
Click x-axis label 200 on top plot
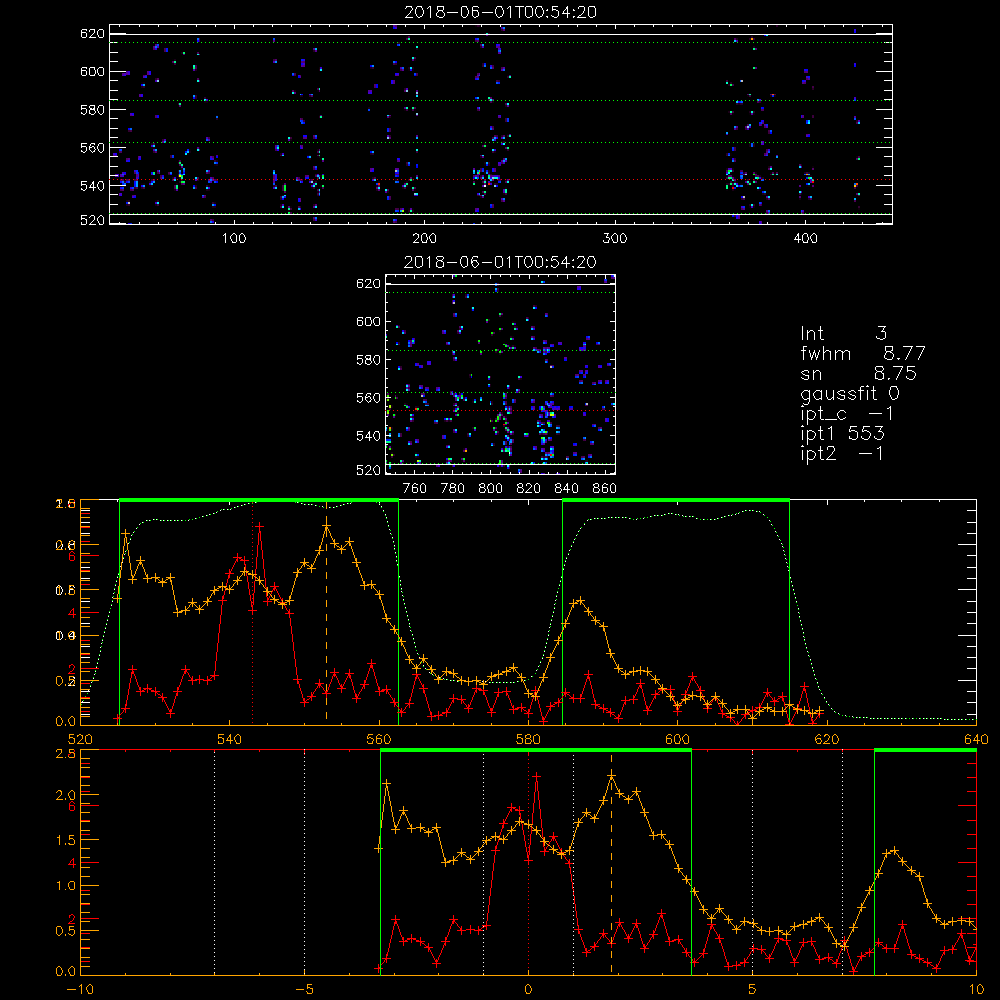click(424, 239)
